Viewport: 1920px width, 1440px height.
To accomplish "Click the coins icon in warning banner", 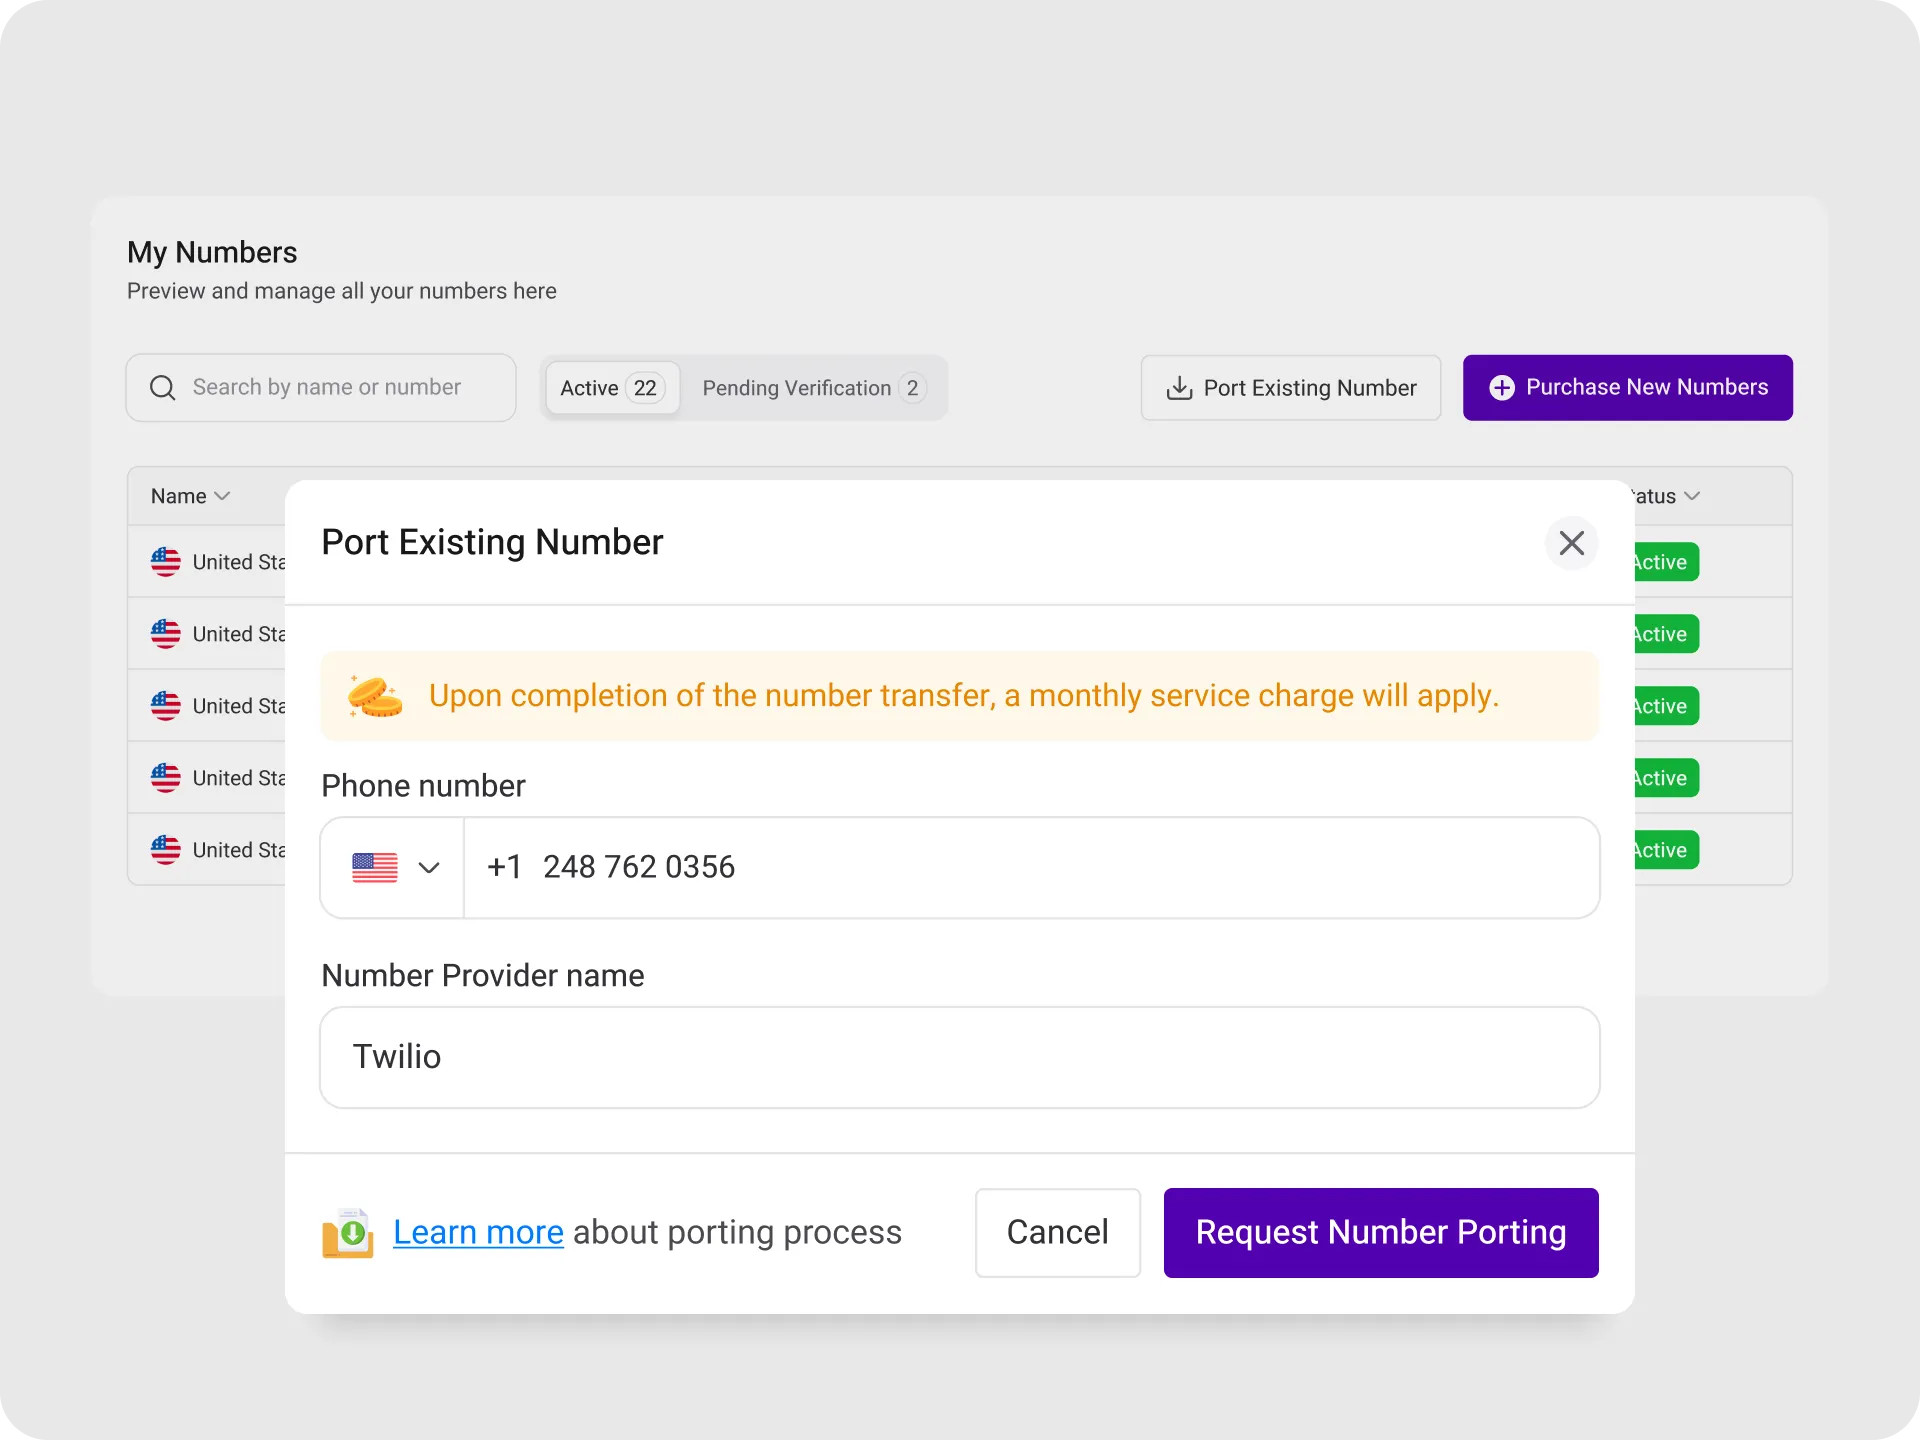I will pos(375,696).
